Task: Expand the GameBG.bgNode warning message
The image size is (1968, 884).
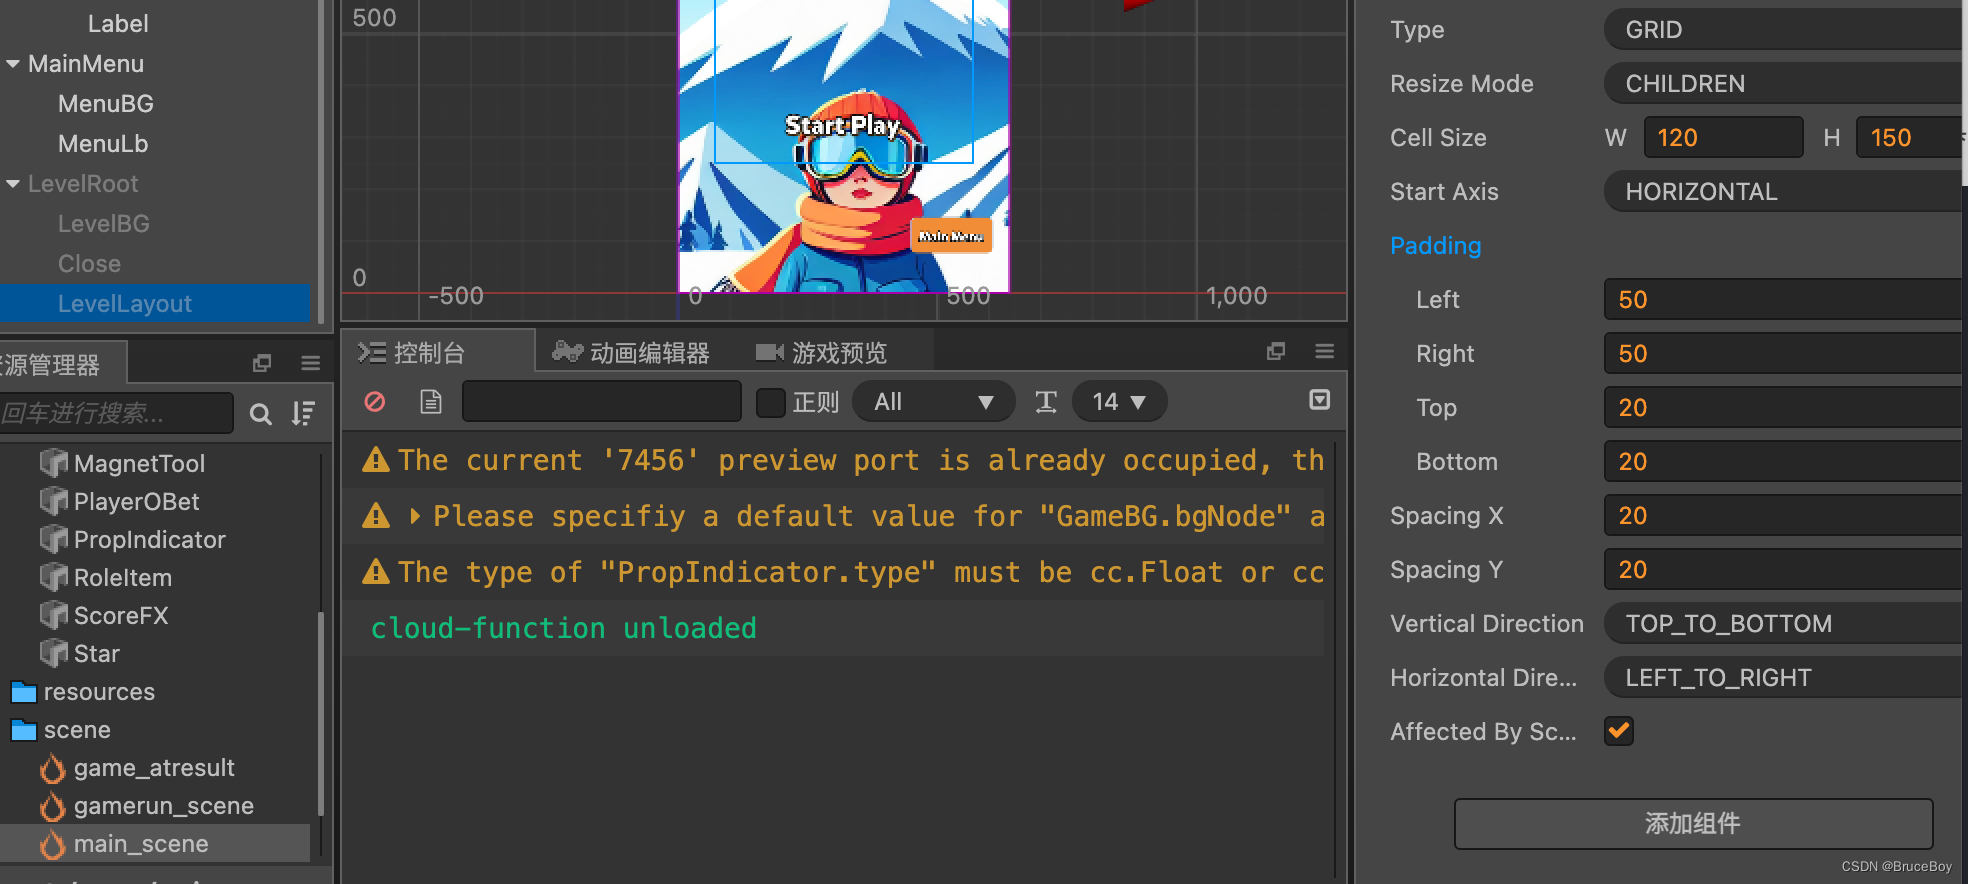Action: tap(415, 516)
